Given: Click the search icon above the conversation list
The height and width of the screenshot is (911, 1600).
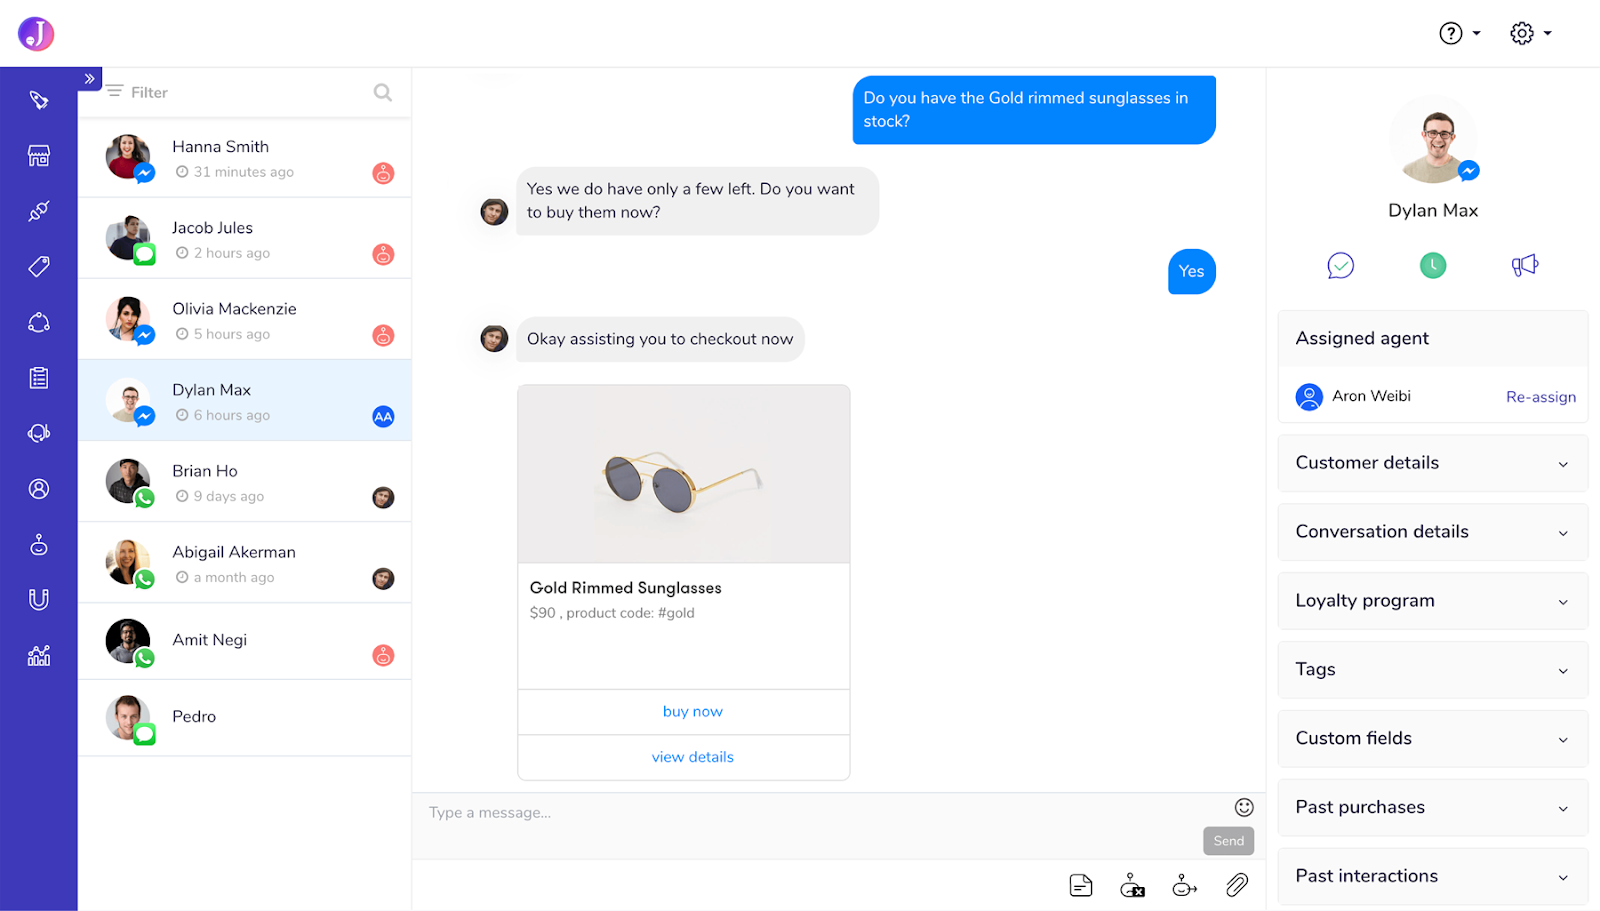Looking at the screenshot, I should pyautogui.click(x=383, y=92).
